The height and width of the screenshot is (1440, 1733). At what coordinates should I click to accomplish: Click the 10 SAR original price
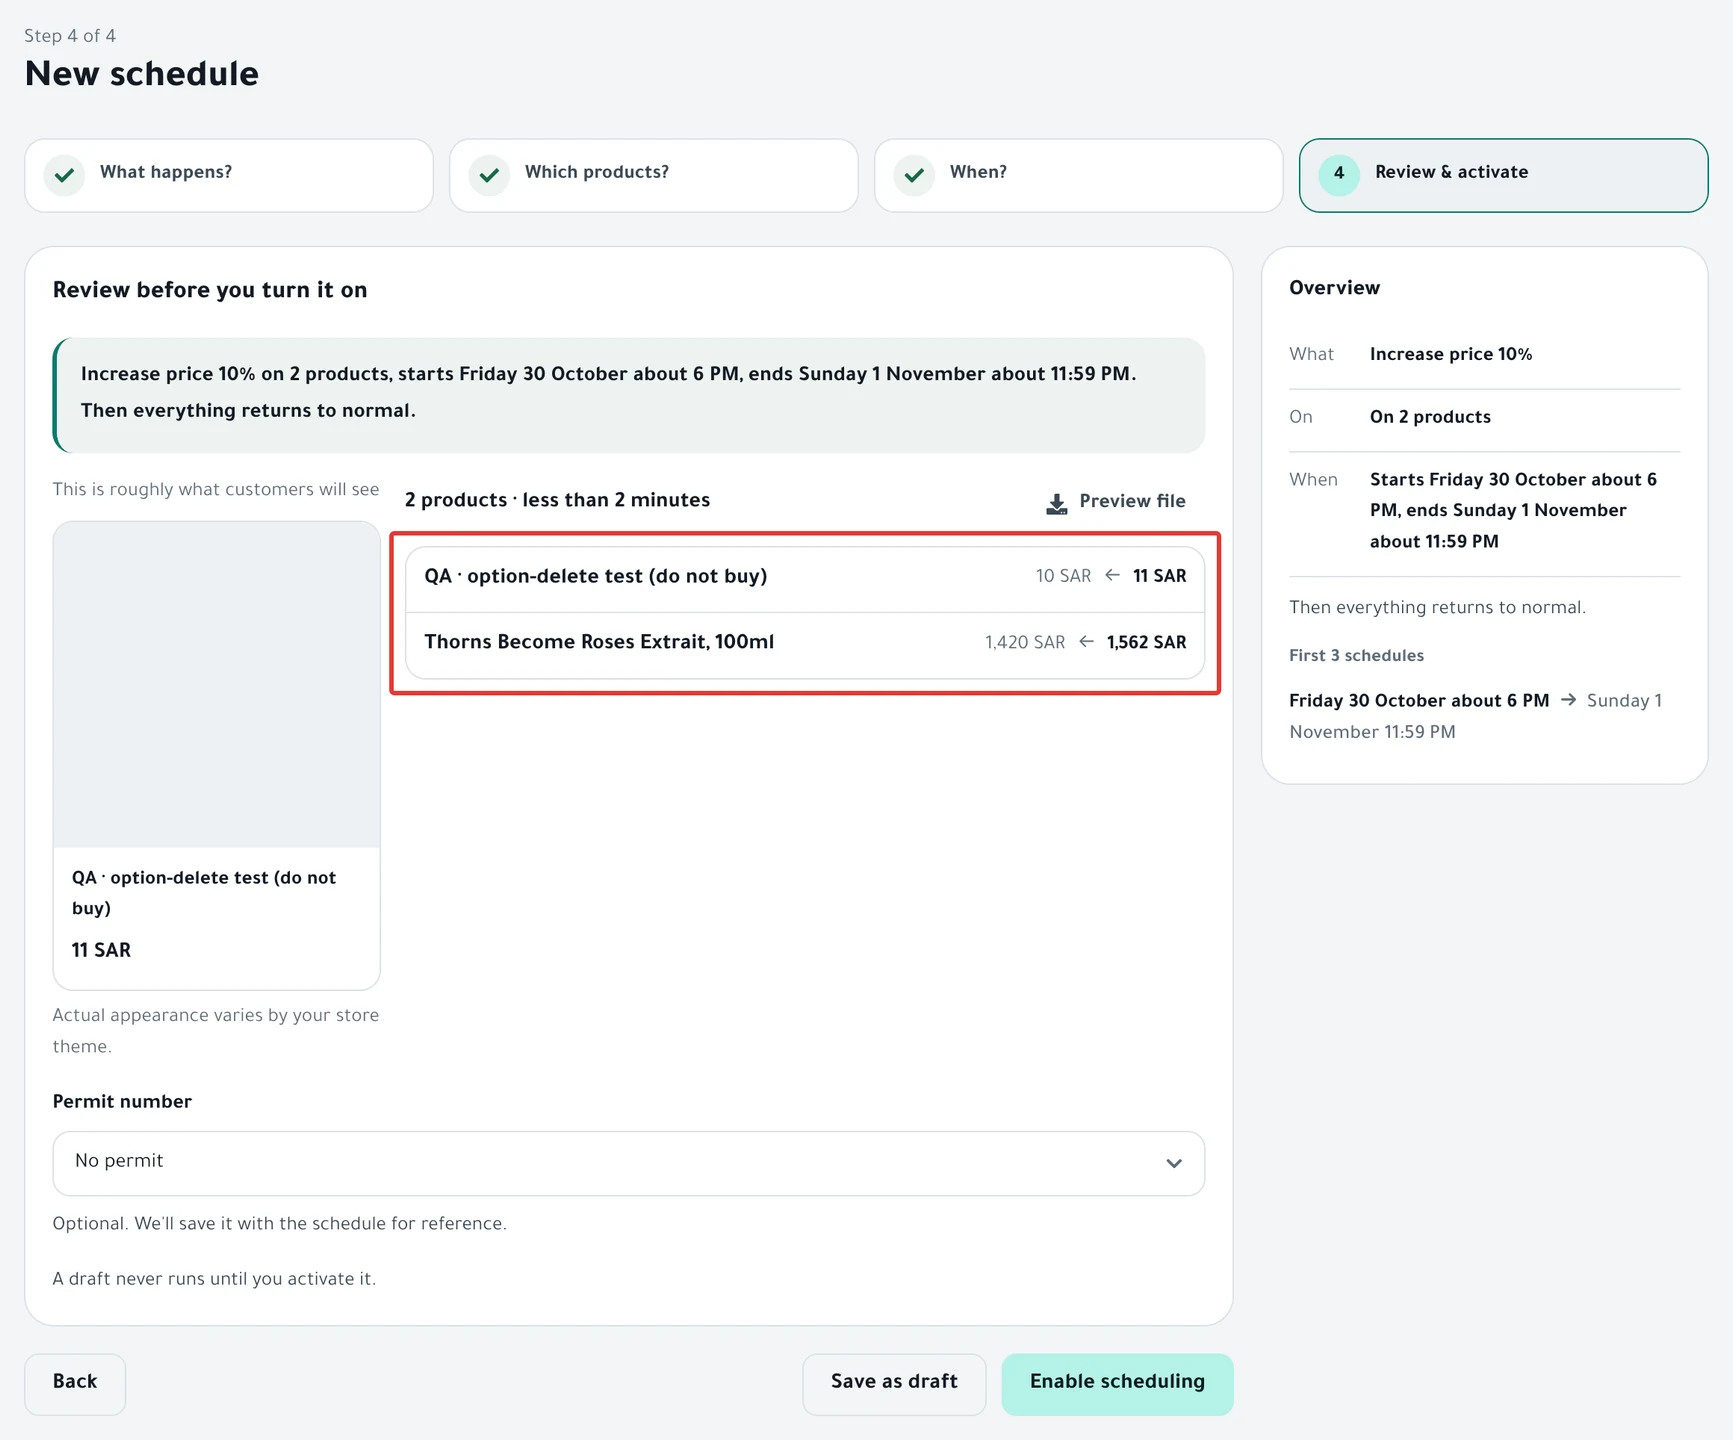(x=1063, y=576)
